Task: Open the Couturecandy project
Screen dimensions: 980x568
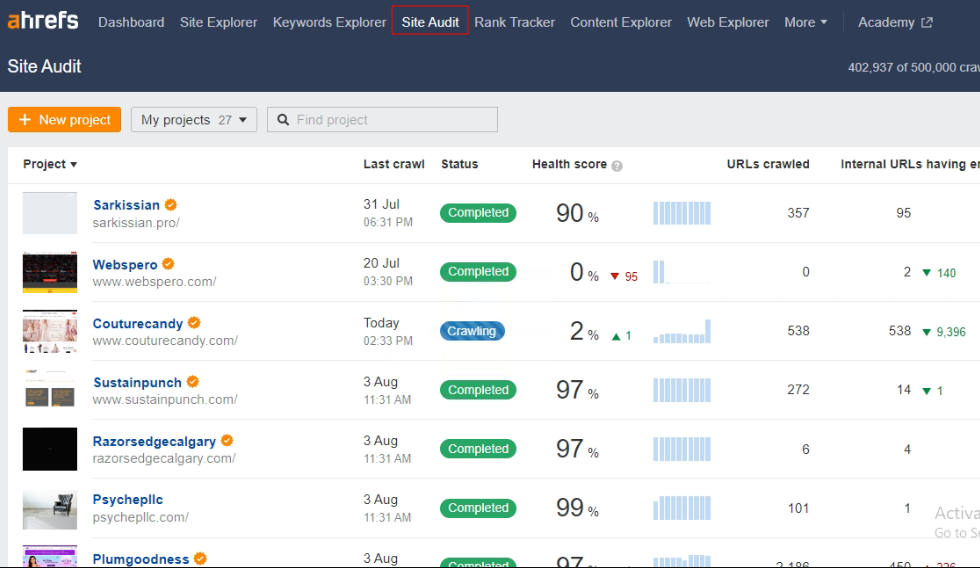Action: (138, 324)
